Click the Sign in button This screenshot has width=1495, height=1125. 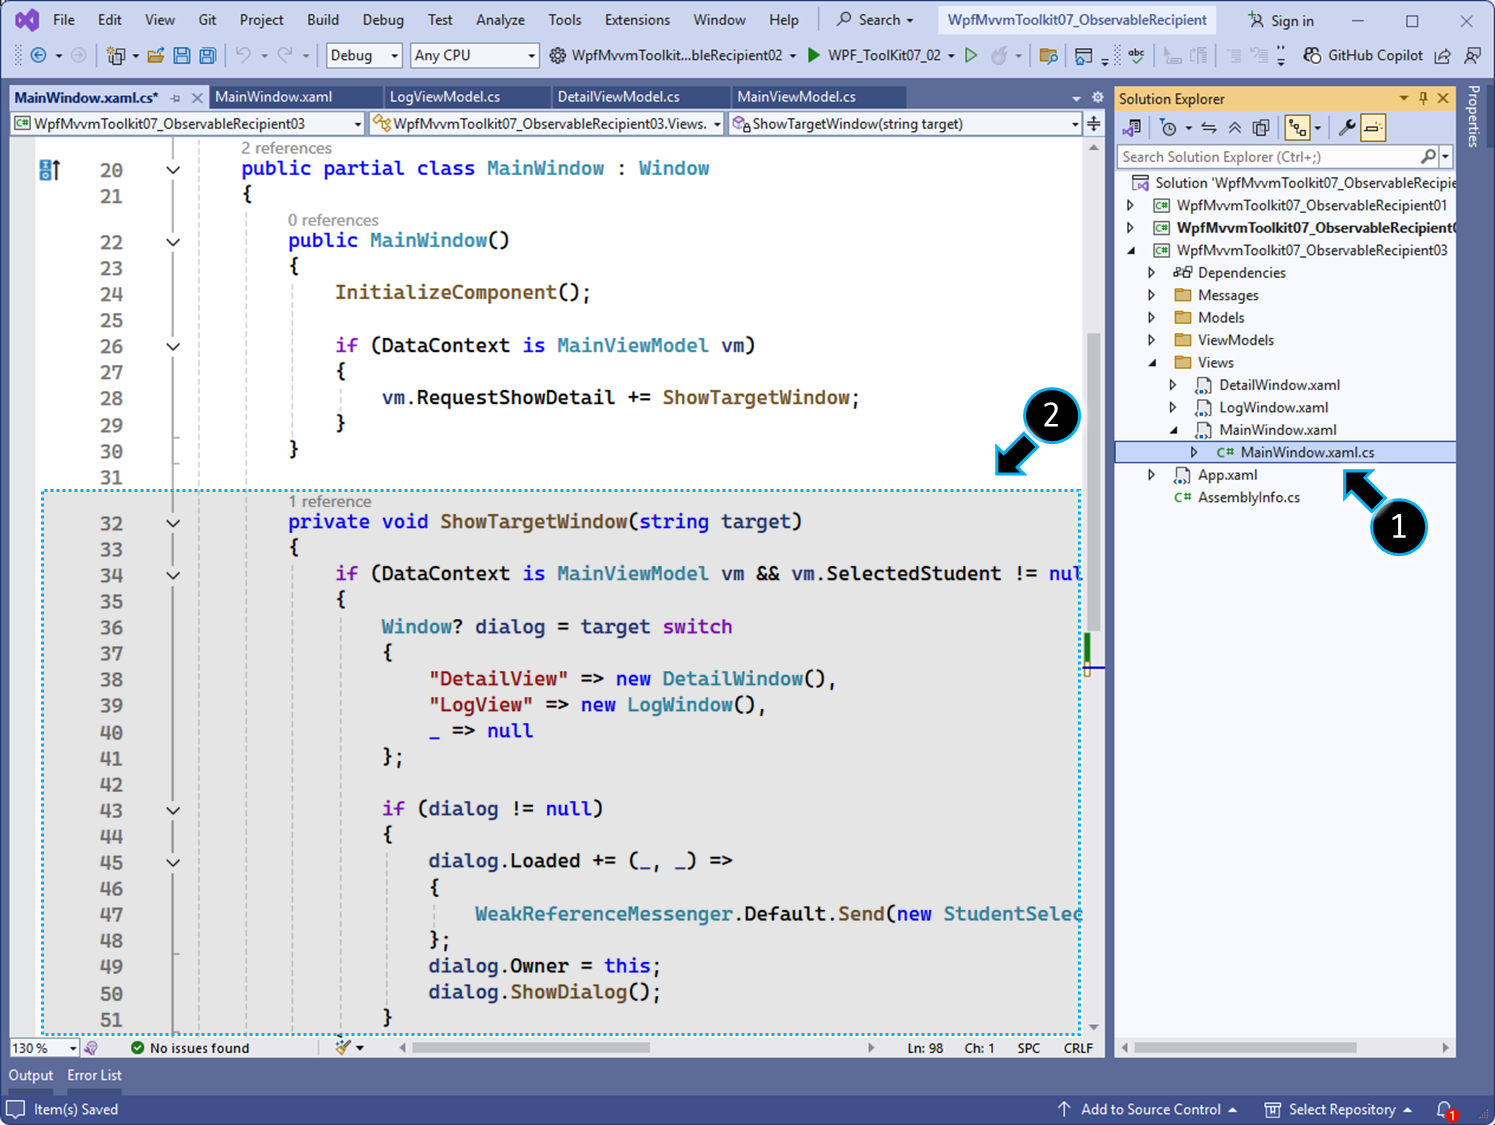tap(1281, 20)
